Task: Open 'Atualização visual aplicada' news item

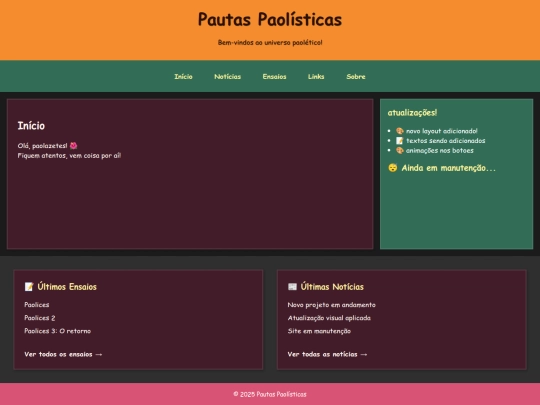Action: (329, 318)
